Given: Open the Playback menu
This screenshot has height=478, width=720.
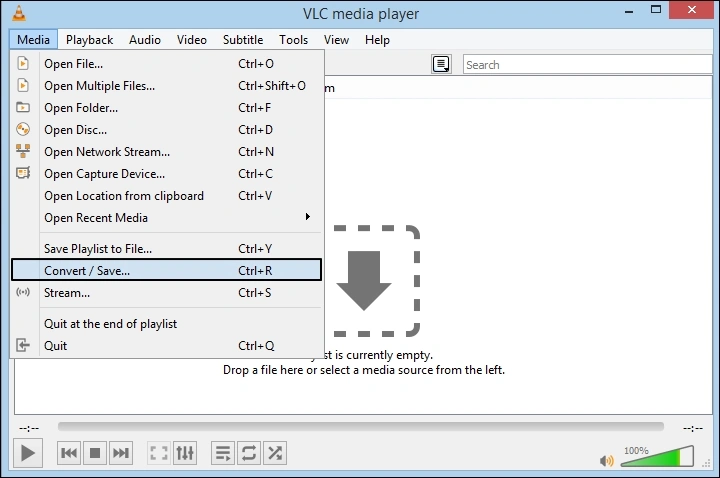Looking at the screenshot, I should pos(90,40).
